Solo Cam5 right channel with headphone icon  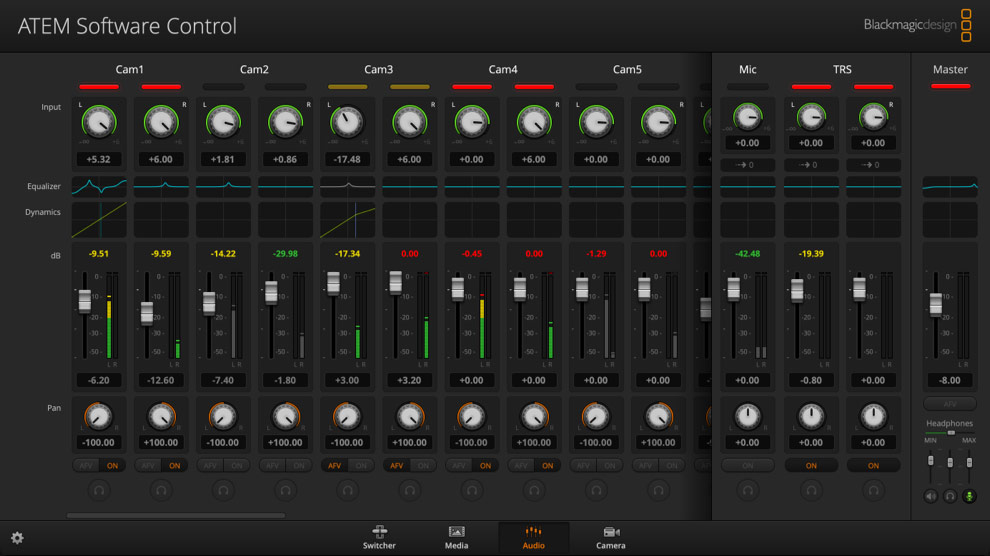[659, 490]
